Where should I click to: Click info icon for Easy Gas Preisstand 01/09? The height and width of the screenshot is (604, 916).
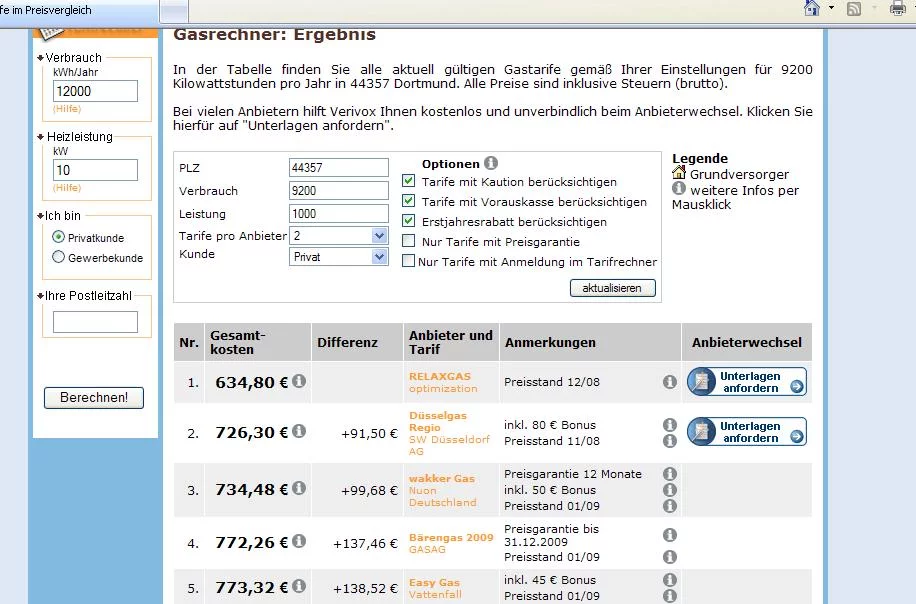click(x=670, y=596)
